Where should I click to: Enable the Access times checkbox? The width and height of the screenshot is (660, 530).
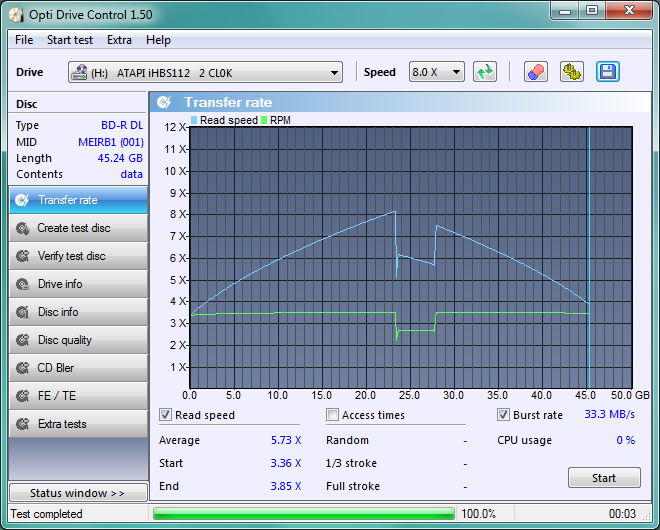coord(332,415)
